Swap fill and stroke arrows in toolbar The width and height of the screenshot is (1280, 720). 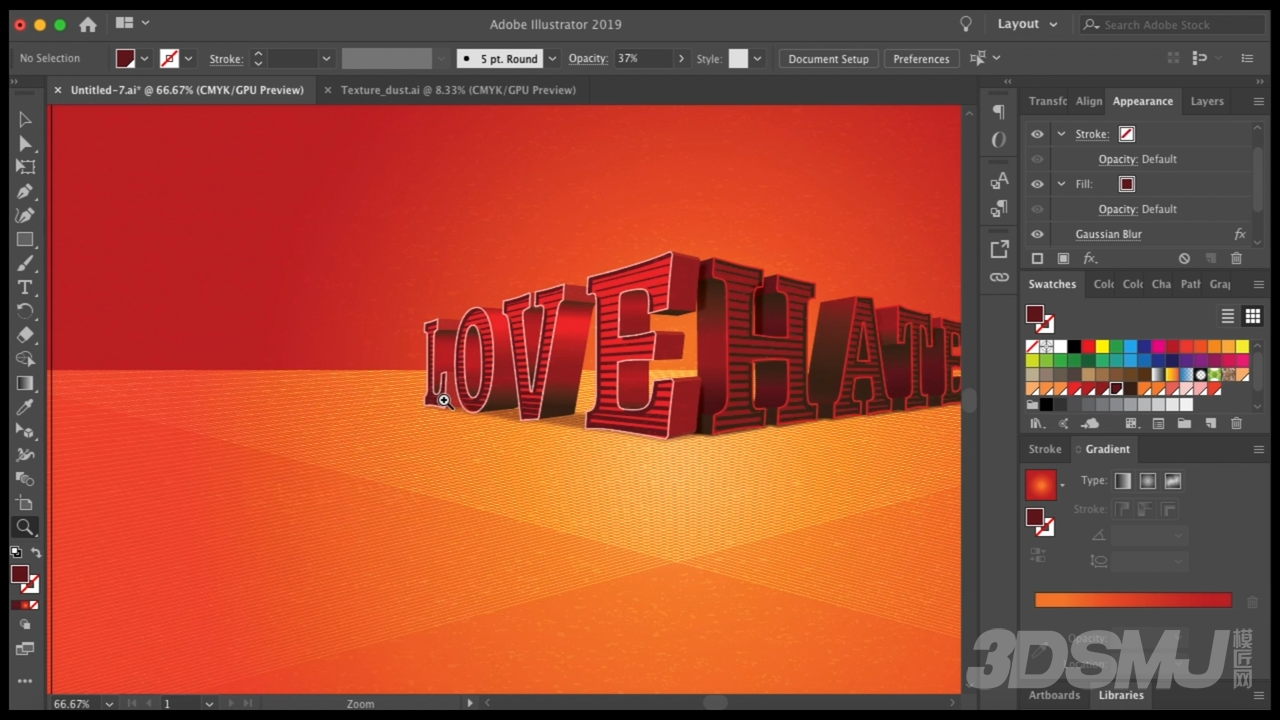pyautogui.click(x=36, y=553)
